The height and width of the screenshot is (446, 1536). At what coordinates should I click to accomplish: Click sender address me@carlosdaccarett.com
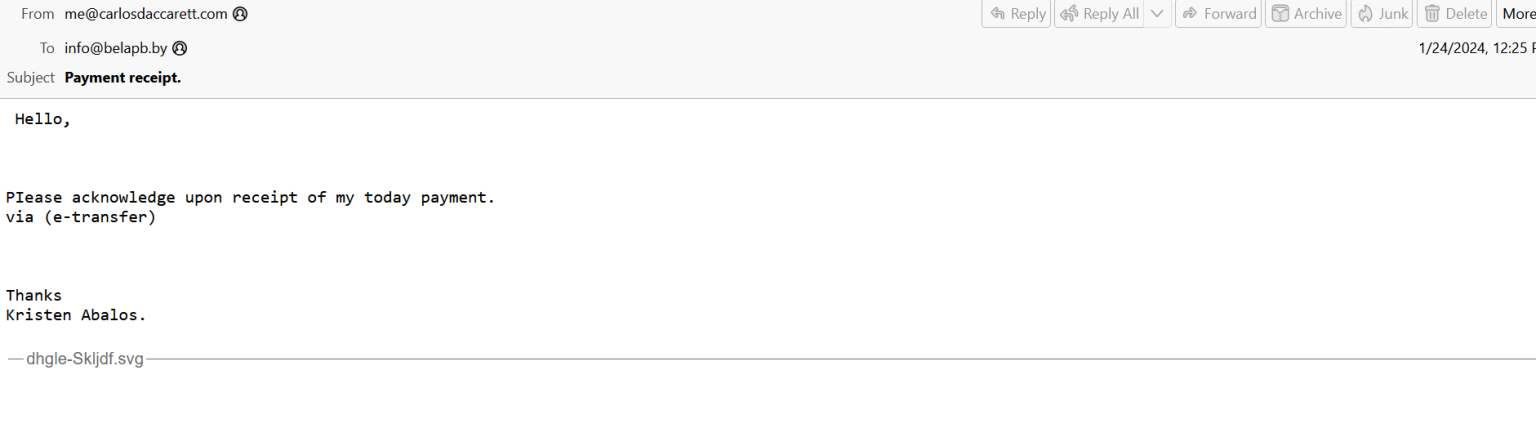(146, 14)
